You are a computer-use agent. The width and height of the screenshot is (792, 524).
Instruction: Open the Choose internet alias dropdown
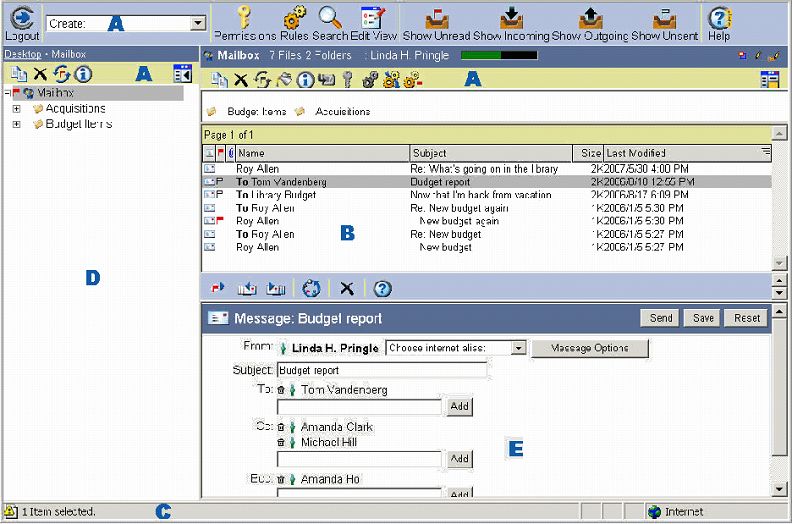(x=518, y=348)
